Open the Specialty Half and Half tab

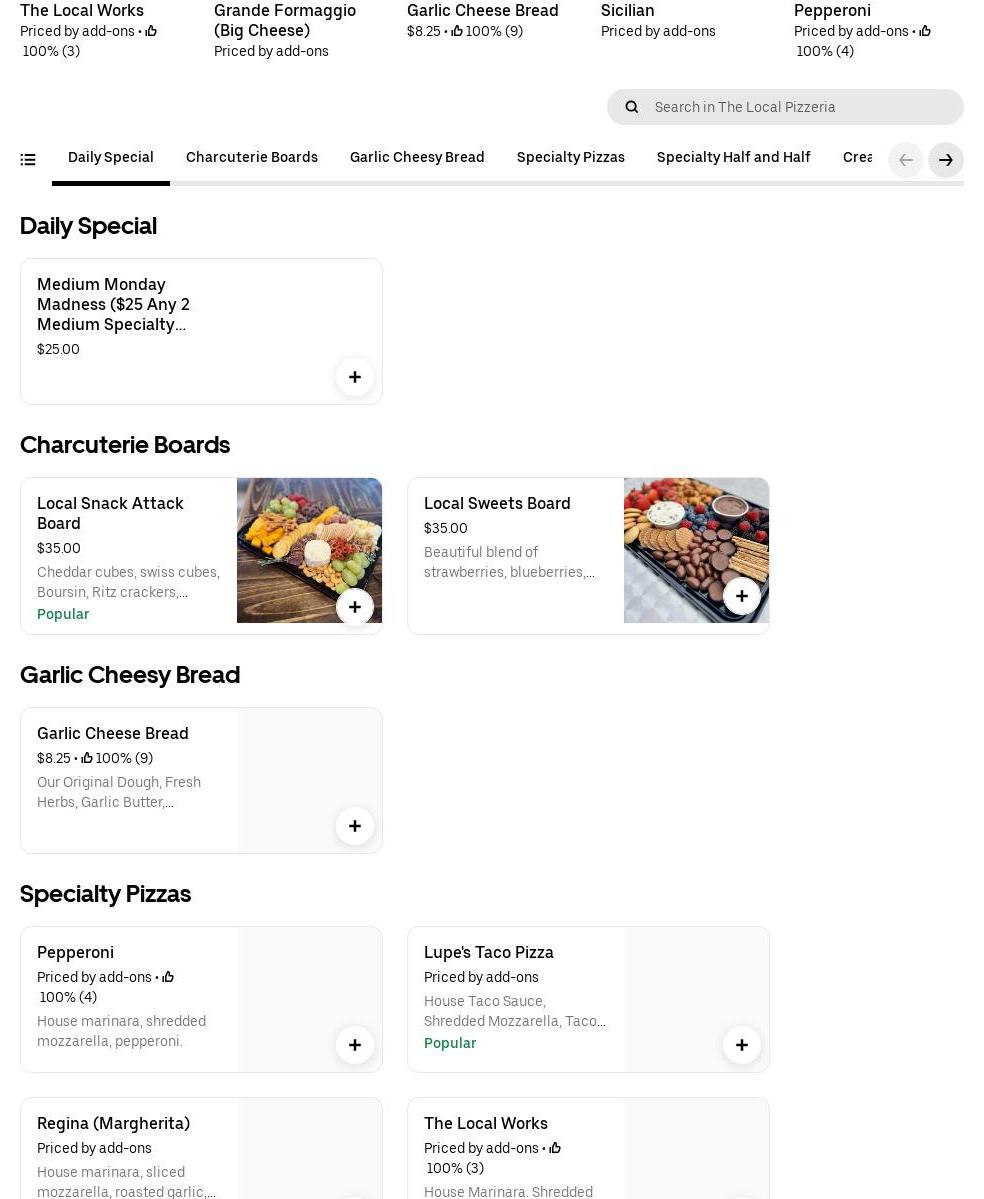pos(734,158)
